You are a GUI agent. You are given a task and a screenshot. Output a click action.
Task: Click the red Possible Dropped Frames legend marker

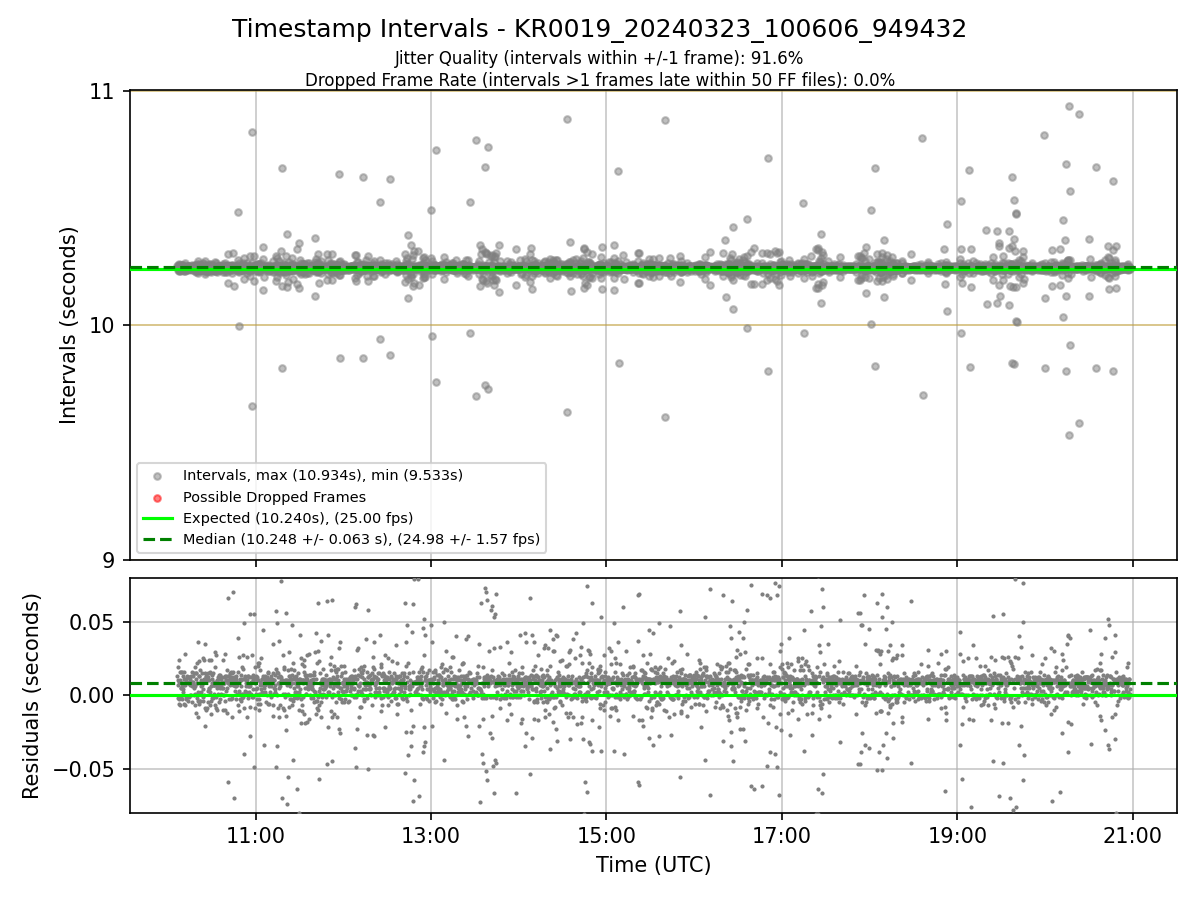click(157, 497)
